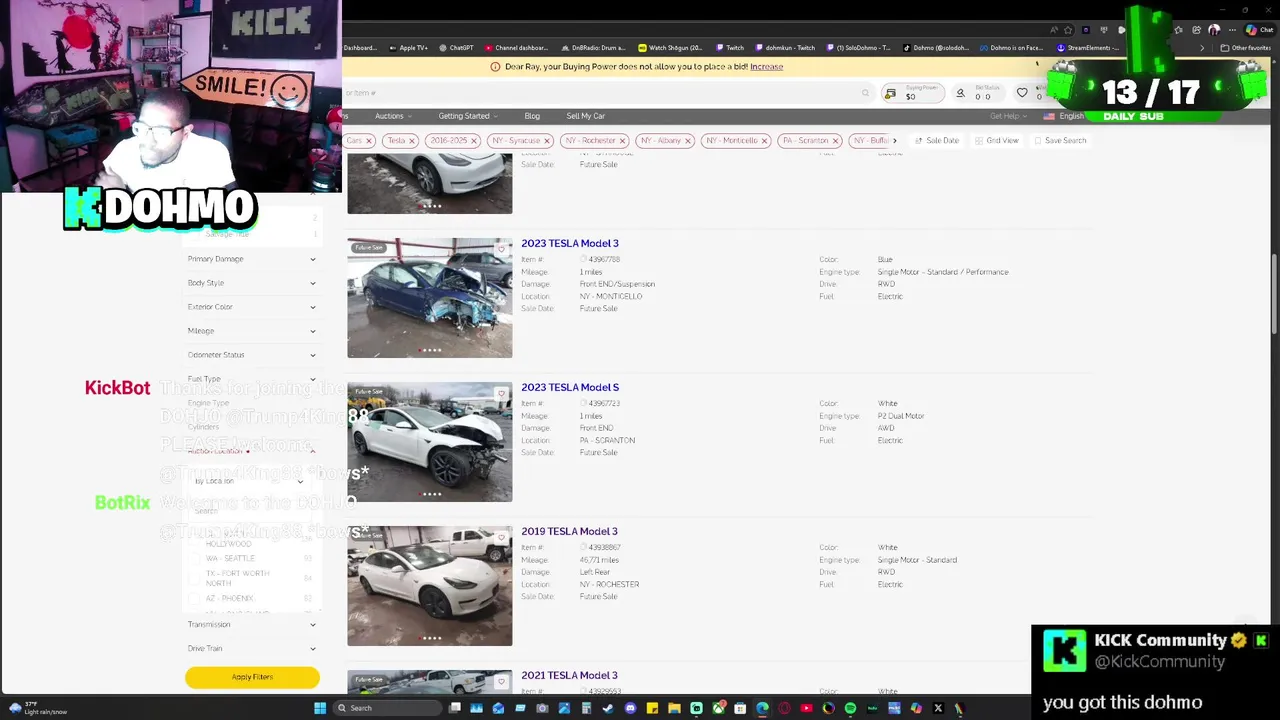Click the search magnifier icon in item search
Viewport: 1280px width, 720px height.
click(866, 93)
